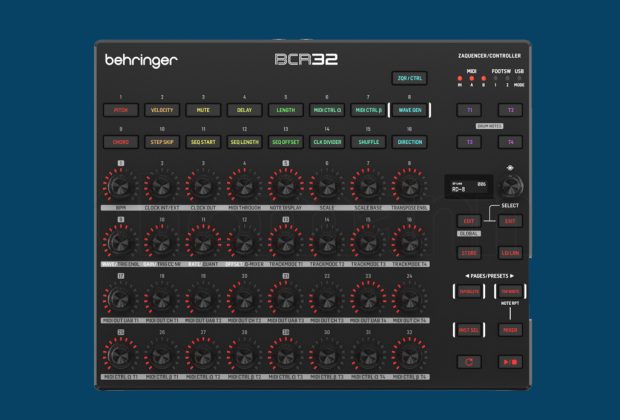Select the MIDI CTRL β button
The height and width of the screenshot is (420, 620).
tap(368, 110)
